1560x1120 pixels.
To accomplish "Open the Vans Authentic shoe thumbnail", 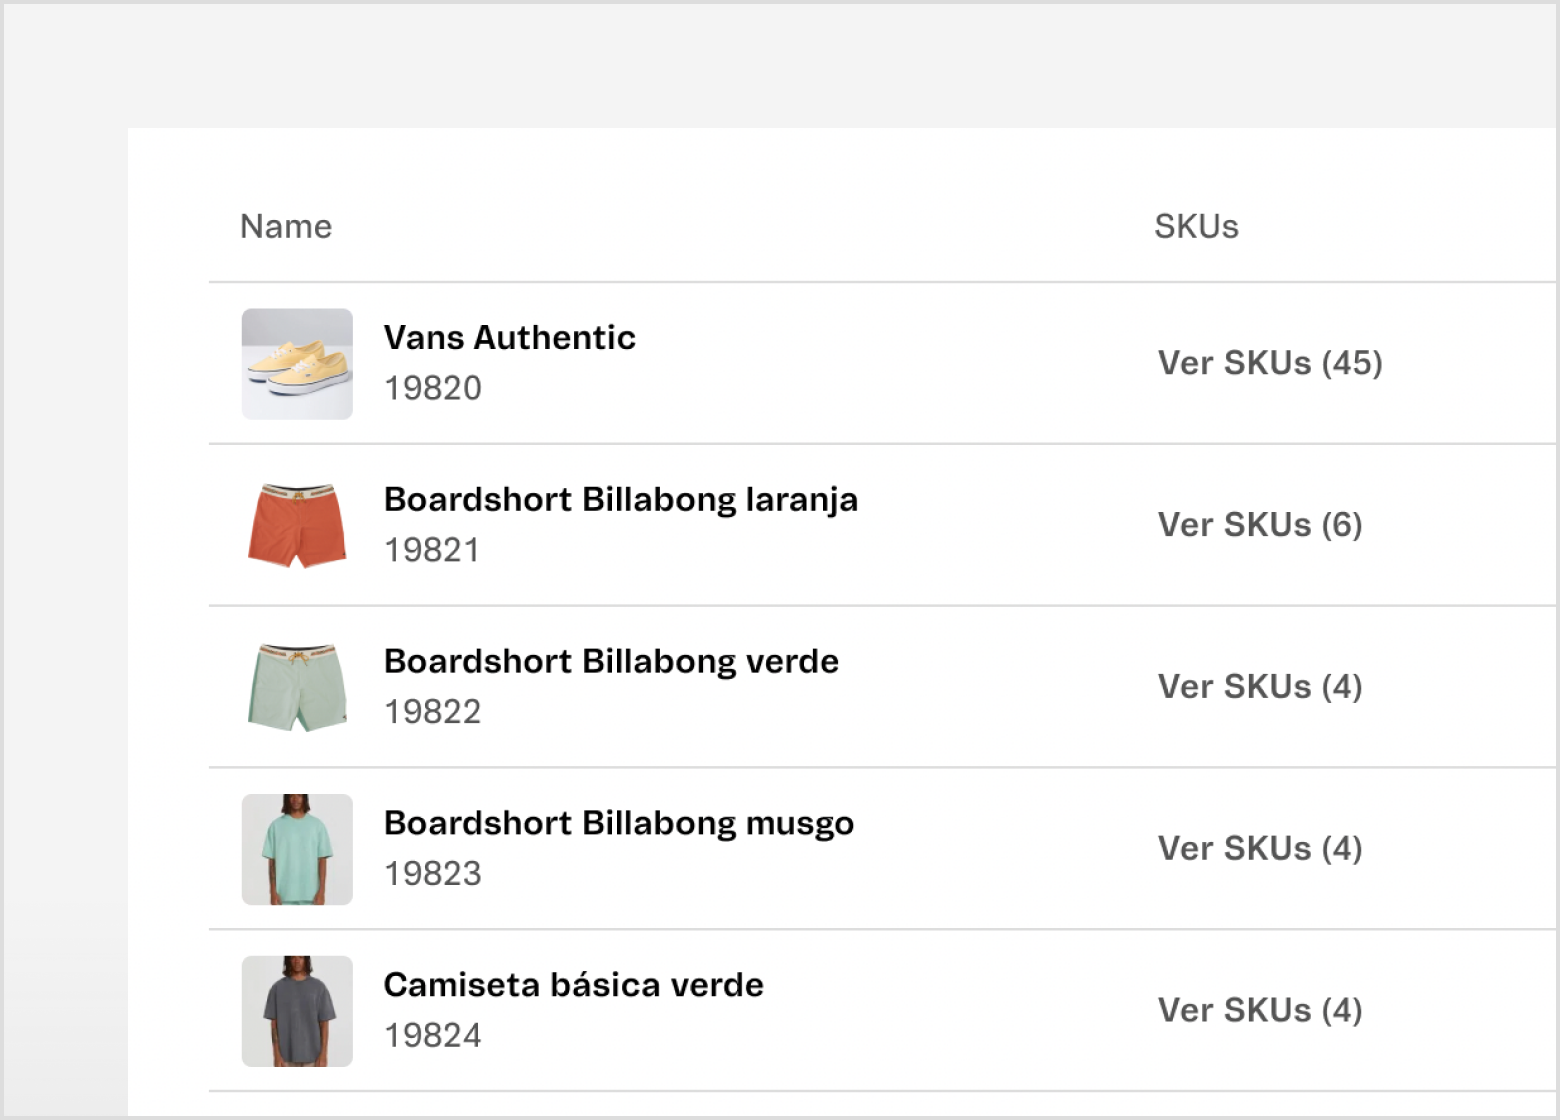I will (x=297, y=364).
